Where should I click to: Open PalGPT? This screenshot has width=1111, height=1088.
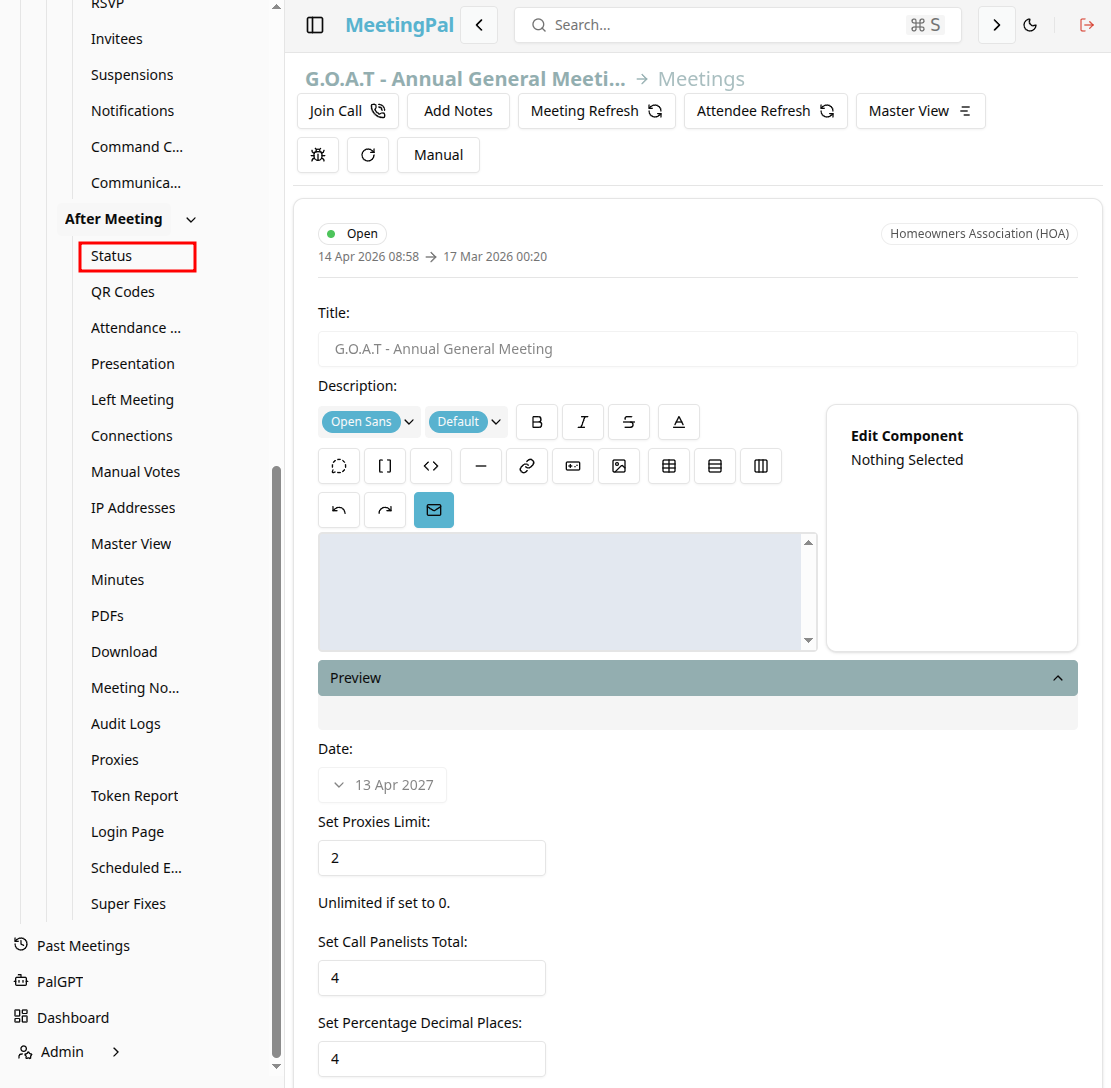click(49, 982)
